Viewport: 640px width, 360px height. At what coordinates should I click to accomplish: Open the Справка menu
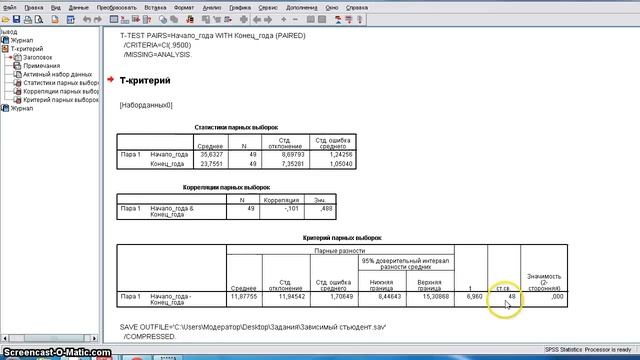(x=357, y=7)
